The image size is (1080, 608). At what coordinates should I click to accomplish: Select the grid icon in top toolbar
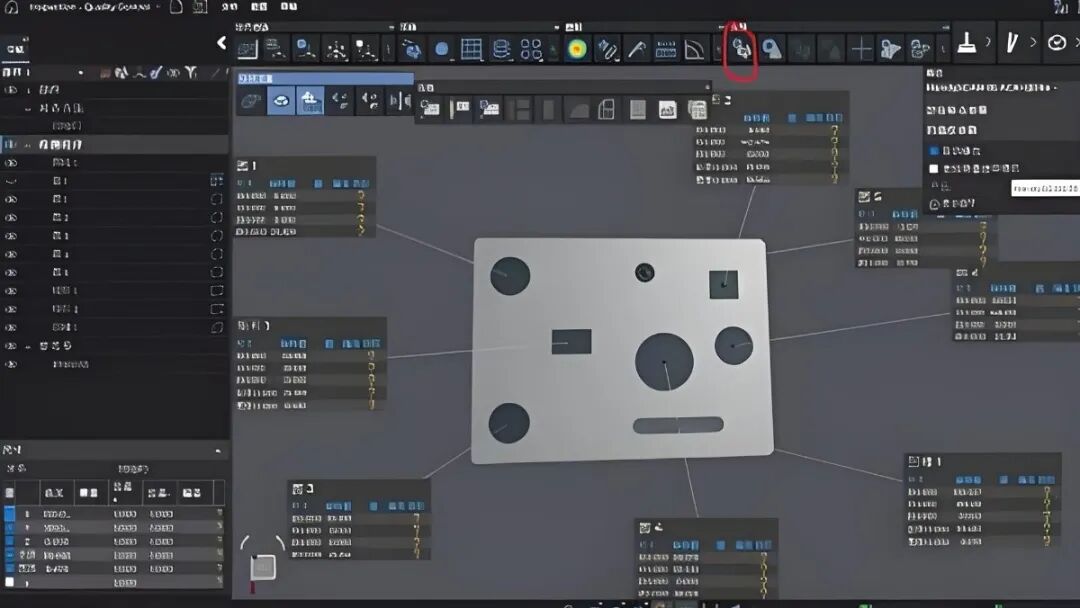pyautogui.click(x=472, y=48)
